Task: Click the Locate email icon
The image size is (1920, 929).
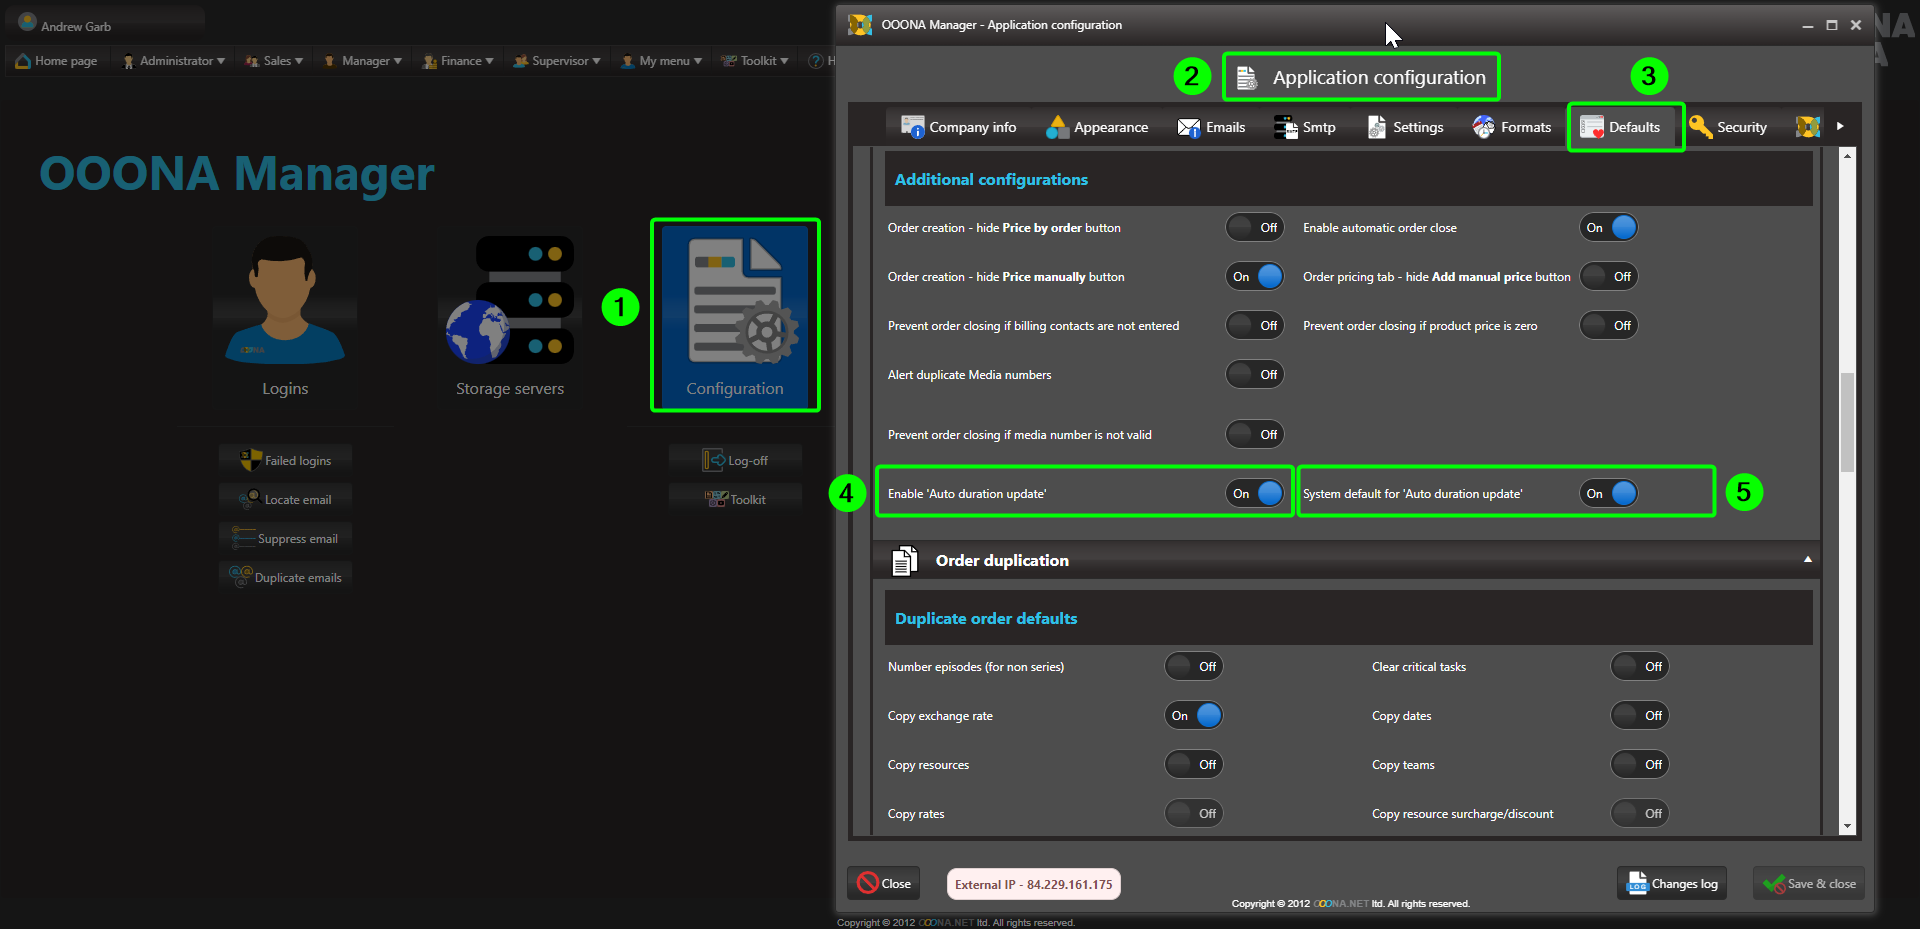Action: click(x=250, y=499)
